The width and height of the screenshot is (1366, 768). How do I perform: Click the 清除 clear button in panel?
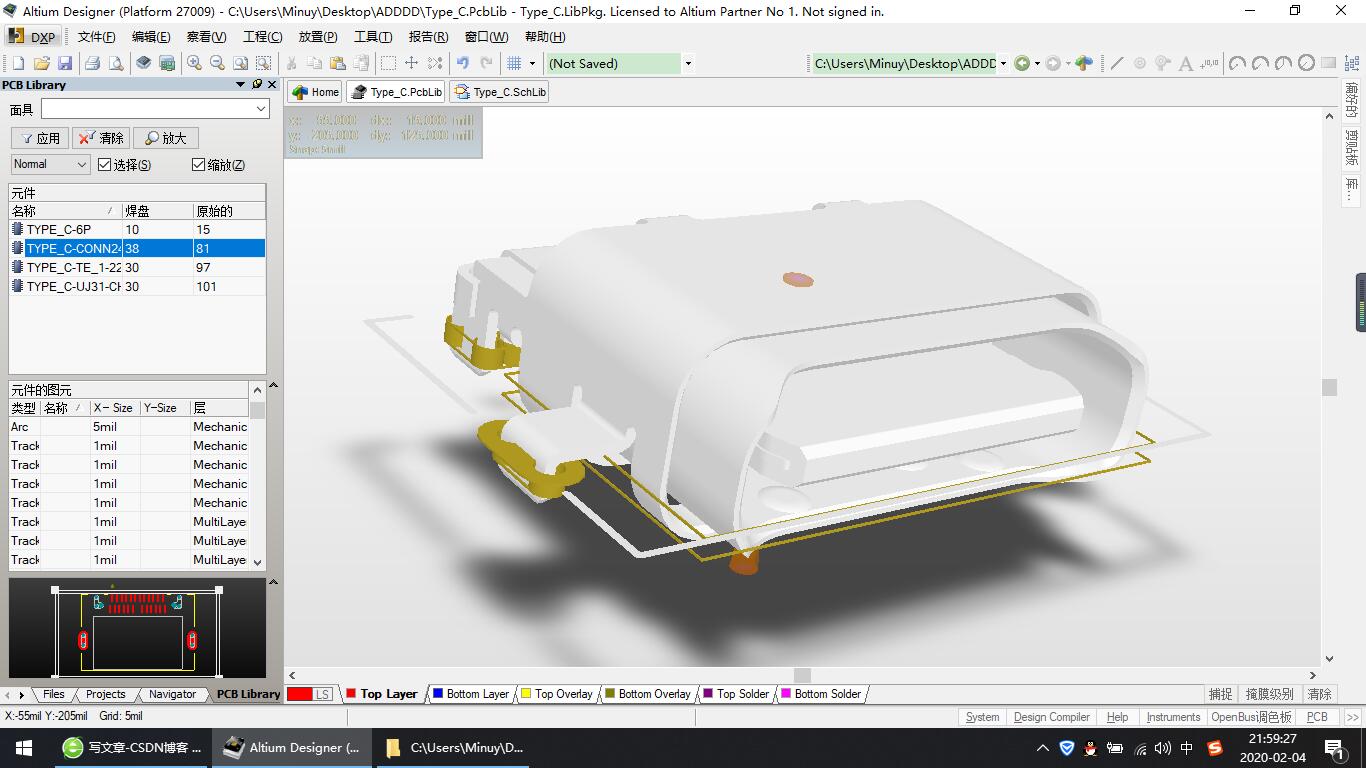pyautogui.click(x=101, y=138)
